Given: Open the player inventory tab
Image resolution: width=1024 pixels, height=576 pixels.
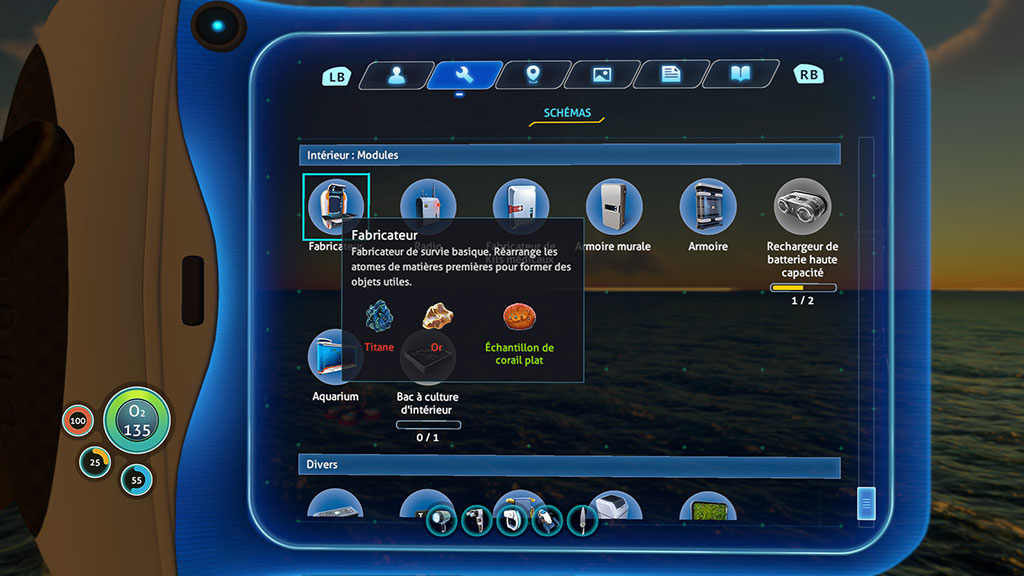Looking at the screenshot, I should 397,75.
